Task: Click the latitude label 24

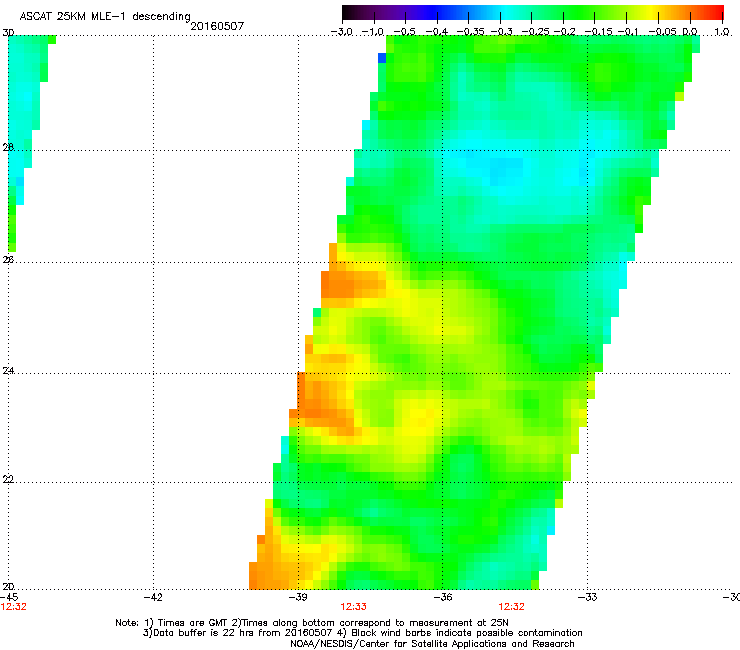Action: tap(8, 371)
